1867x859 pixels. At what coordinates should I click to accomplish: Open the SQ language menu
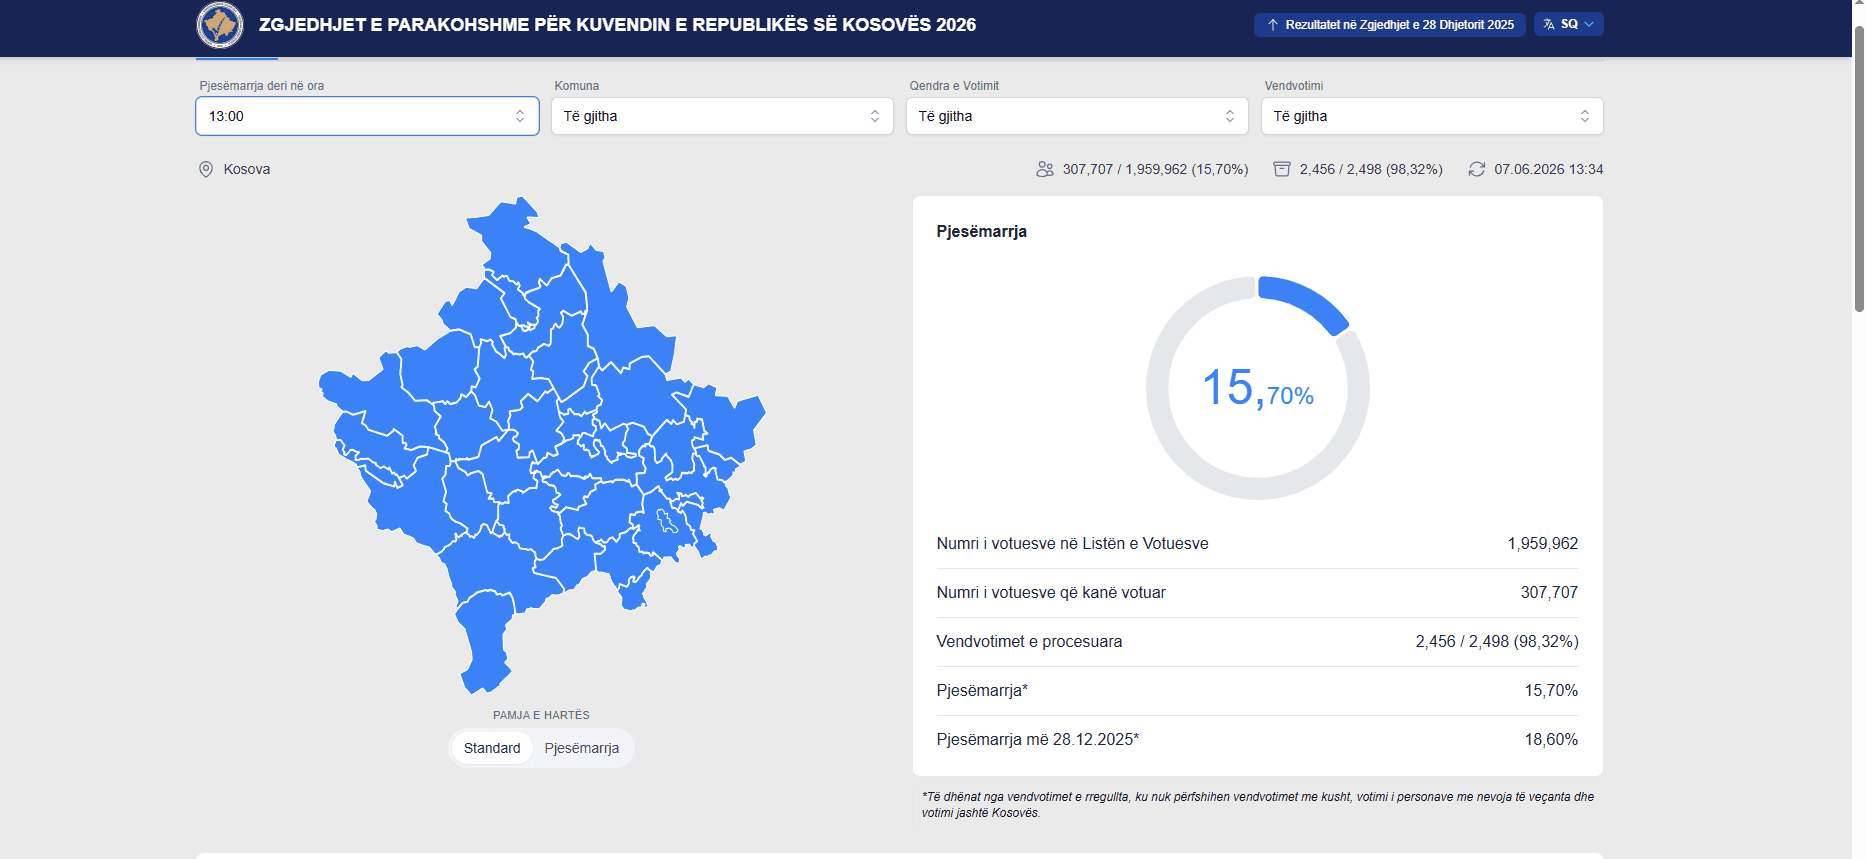click(x=1569, y=24)
